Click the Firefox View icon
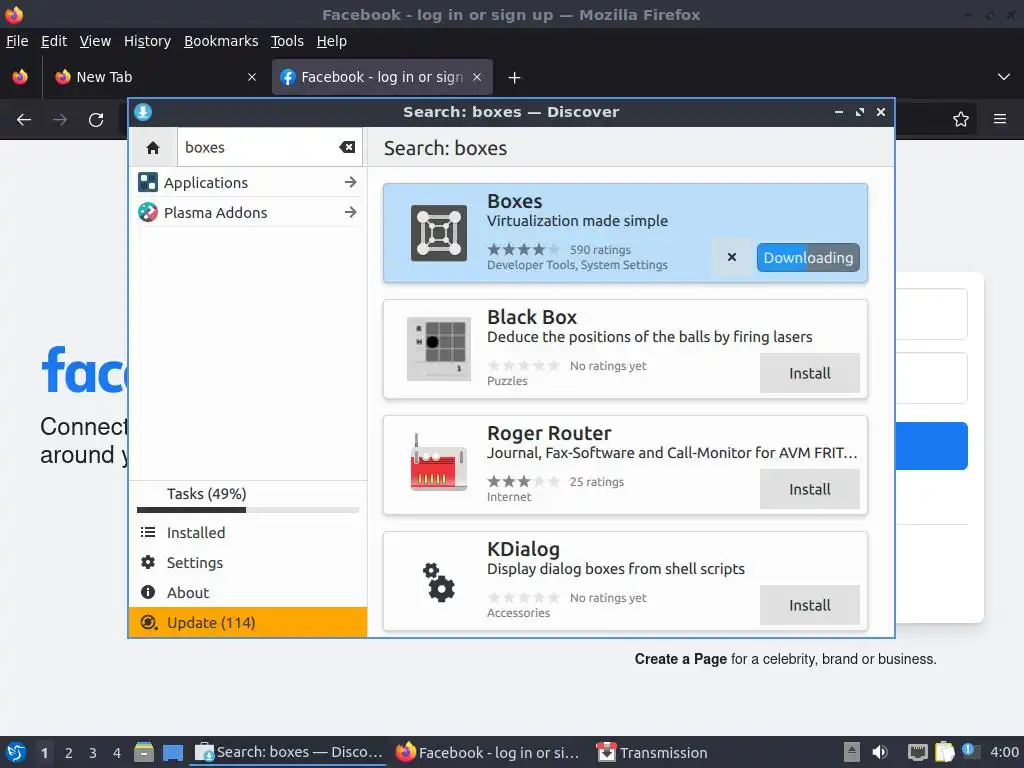Image resolution: width=1024 pixels, height=768 pixels. 20,77
